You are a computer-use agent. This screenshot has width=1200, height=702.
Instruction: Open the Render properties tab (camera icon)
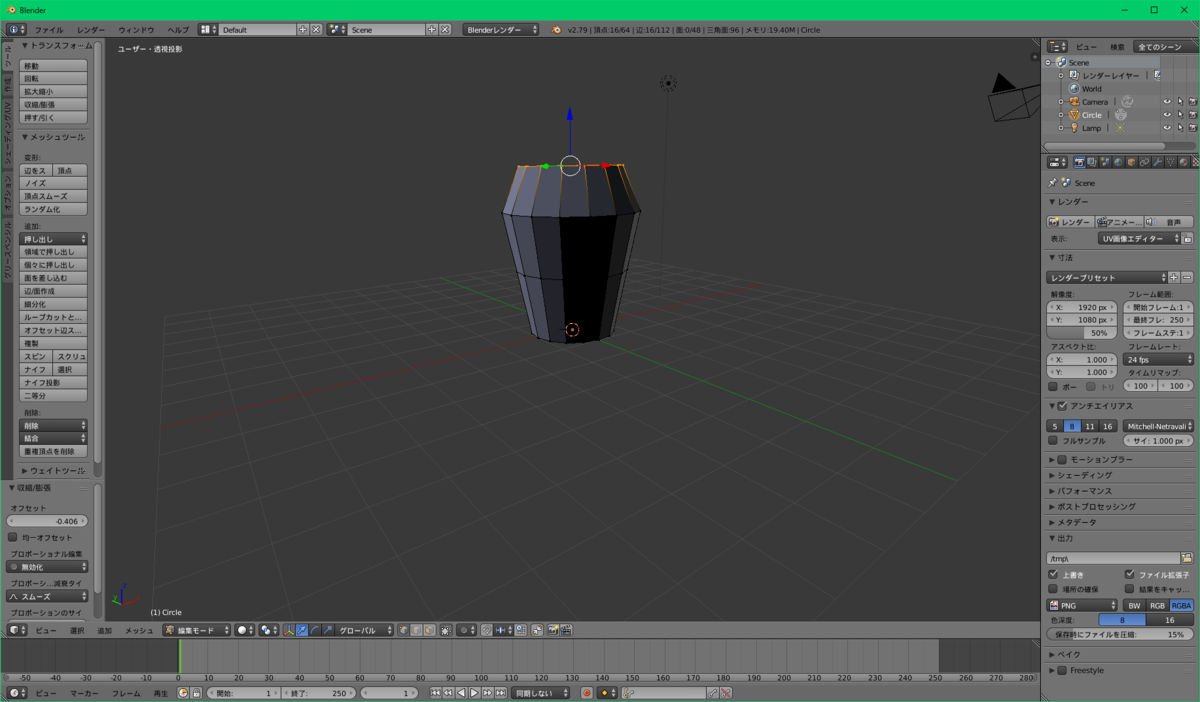1079,162
